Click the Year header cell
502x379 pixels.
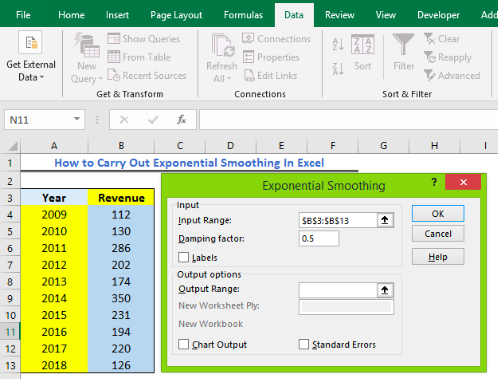(x=54, y=198)
